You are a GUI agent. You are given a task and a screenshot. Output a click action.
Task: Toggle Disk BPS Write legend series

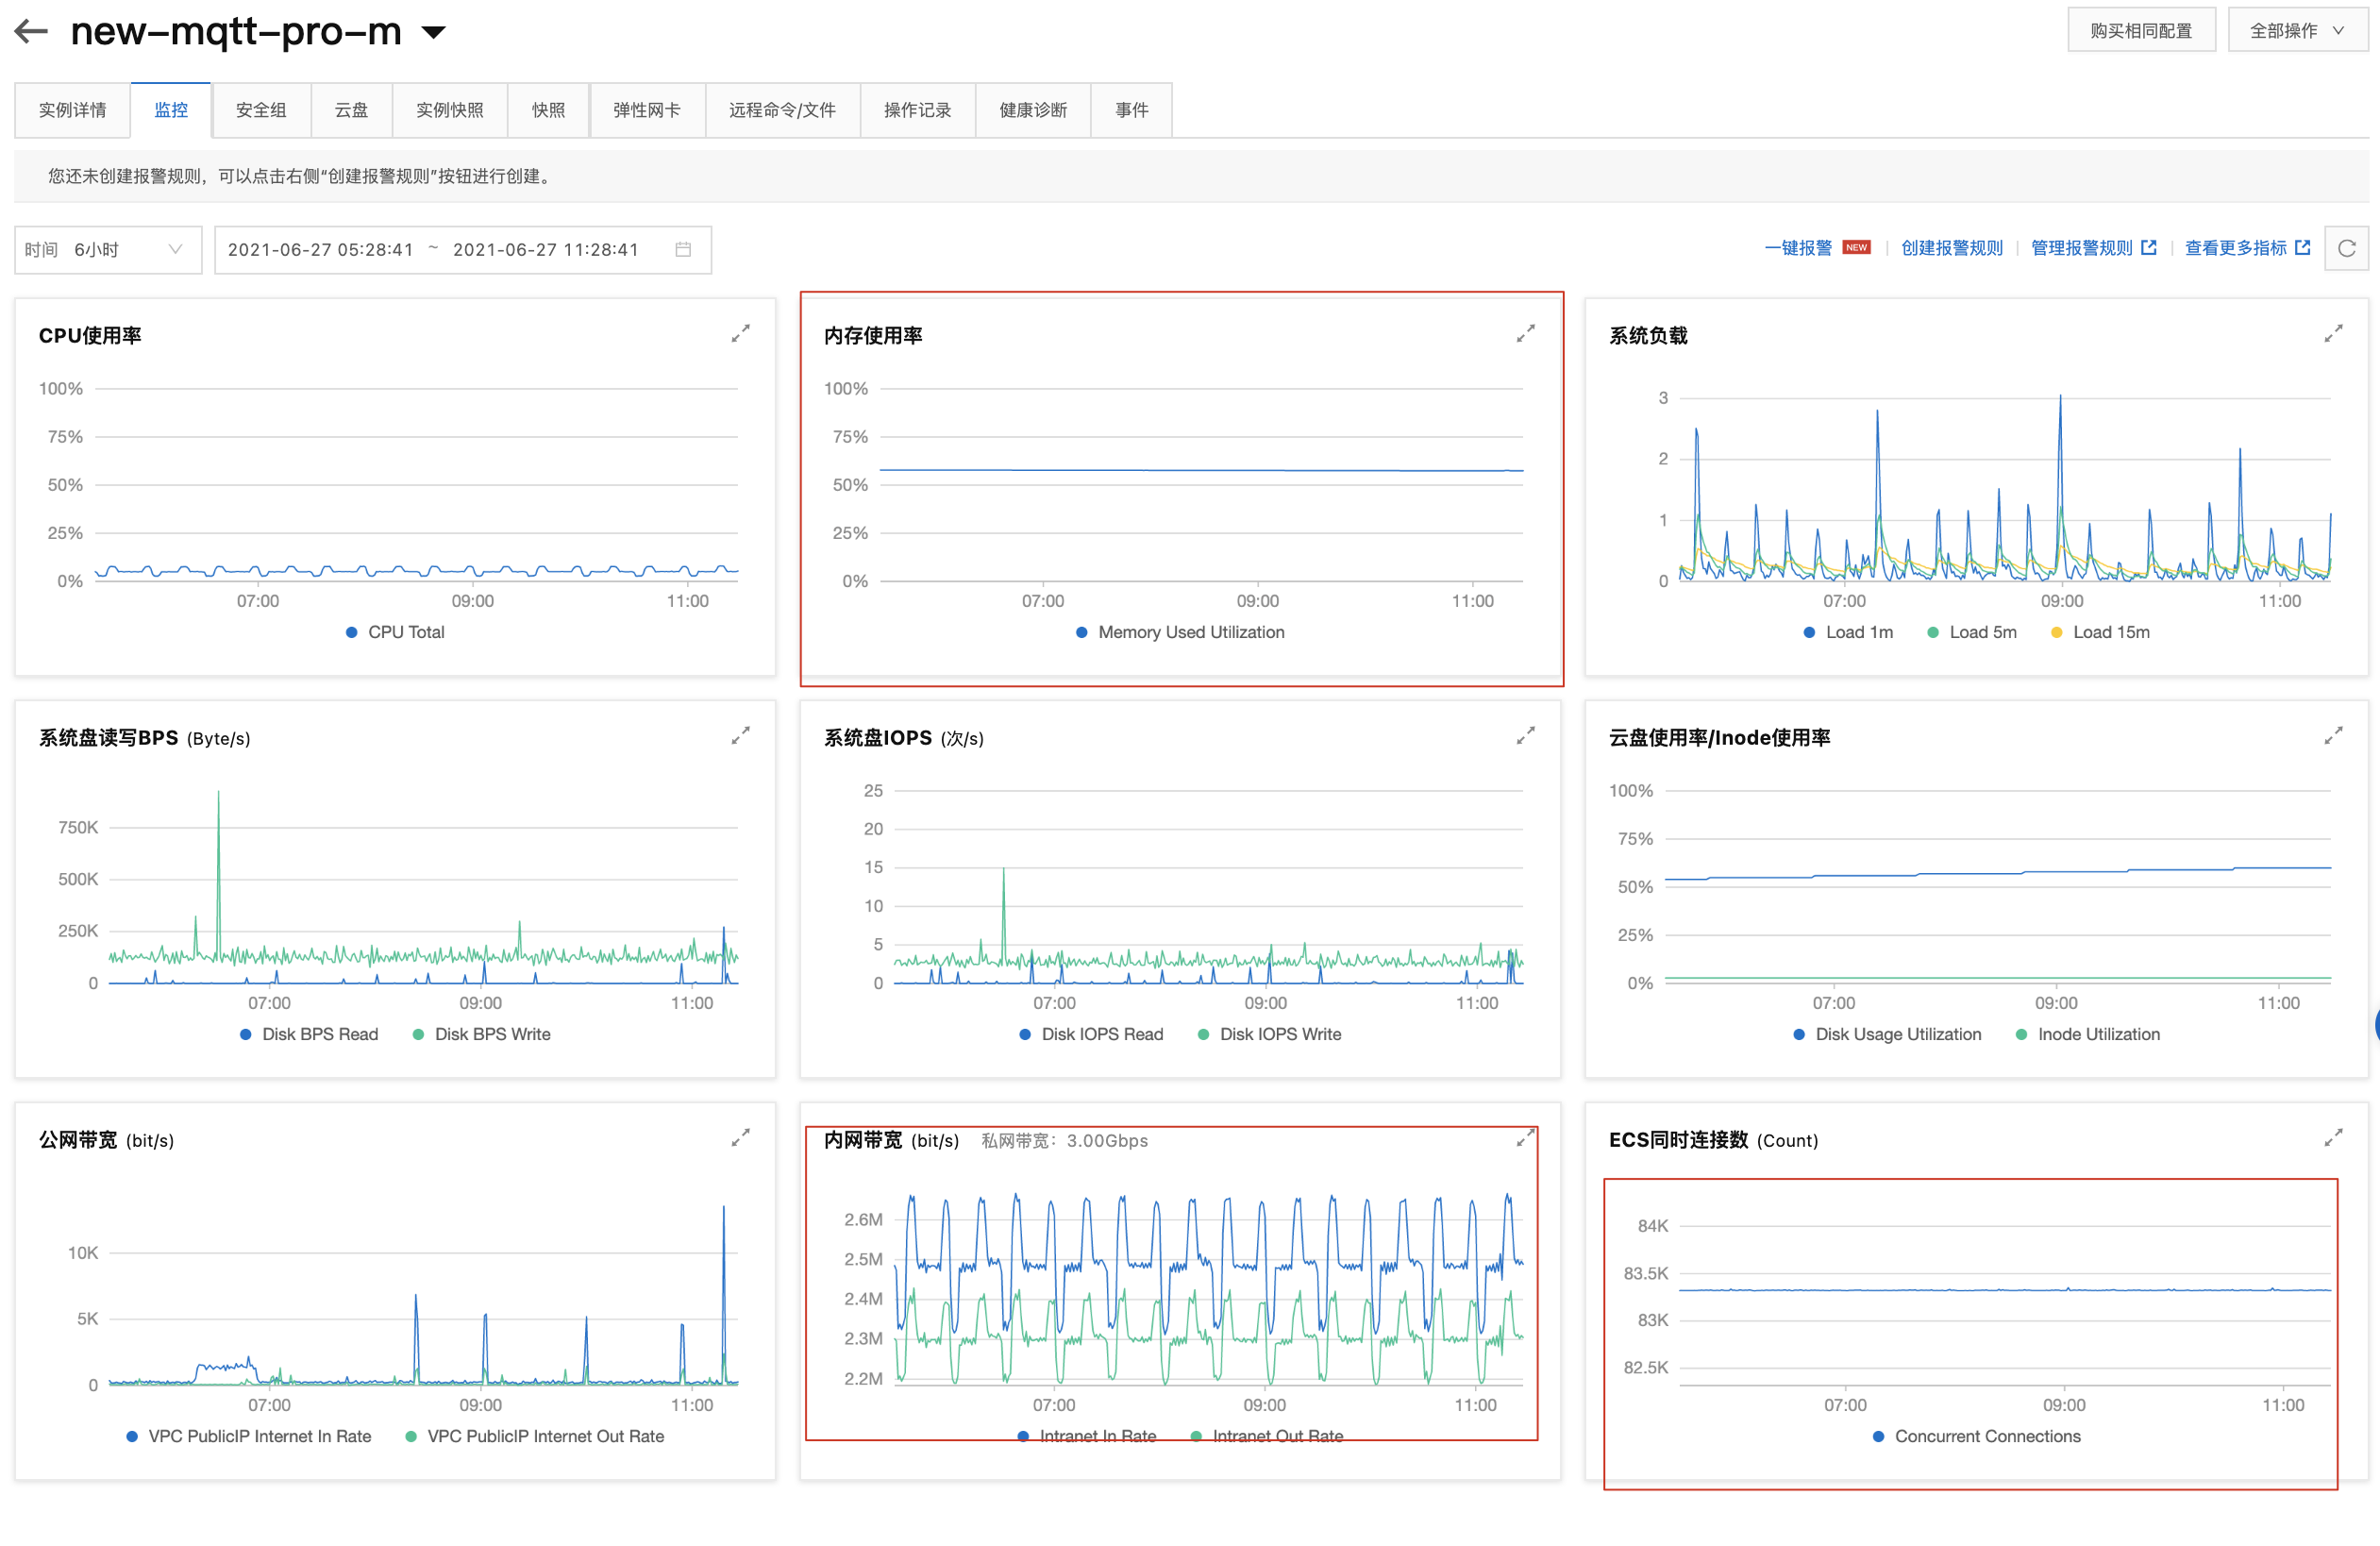click(482, 1034)
